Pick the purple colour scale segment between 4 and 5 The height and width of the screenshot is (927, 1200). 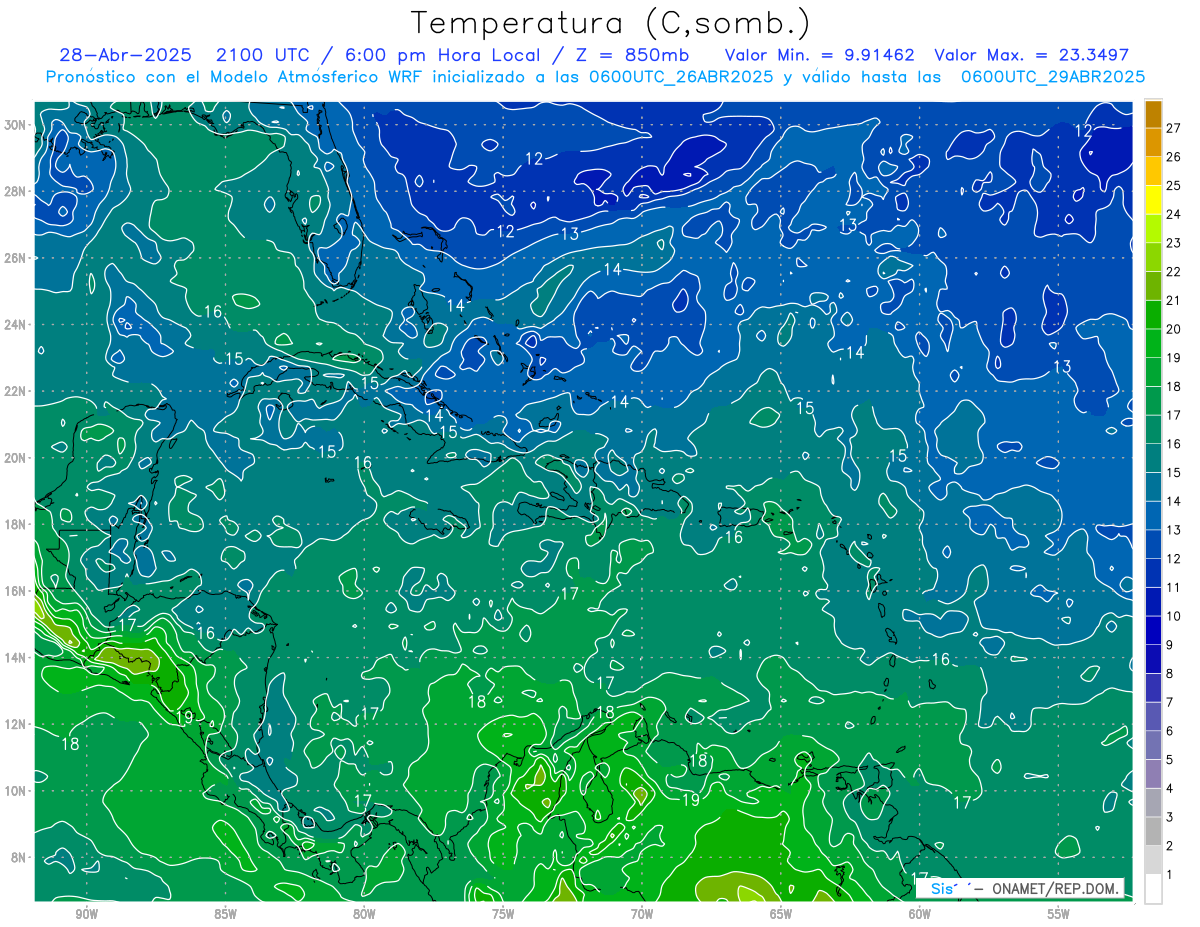(1153, 774)
